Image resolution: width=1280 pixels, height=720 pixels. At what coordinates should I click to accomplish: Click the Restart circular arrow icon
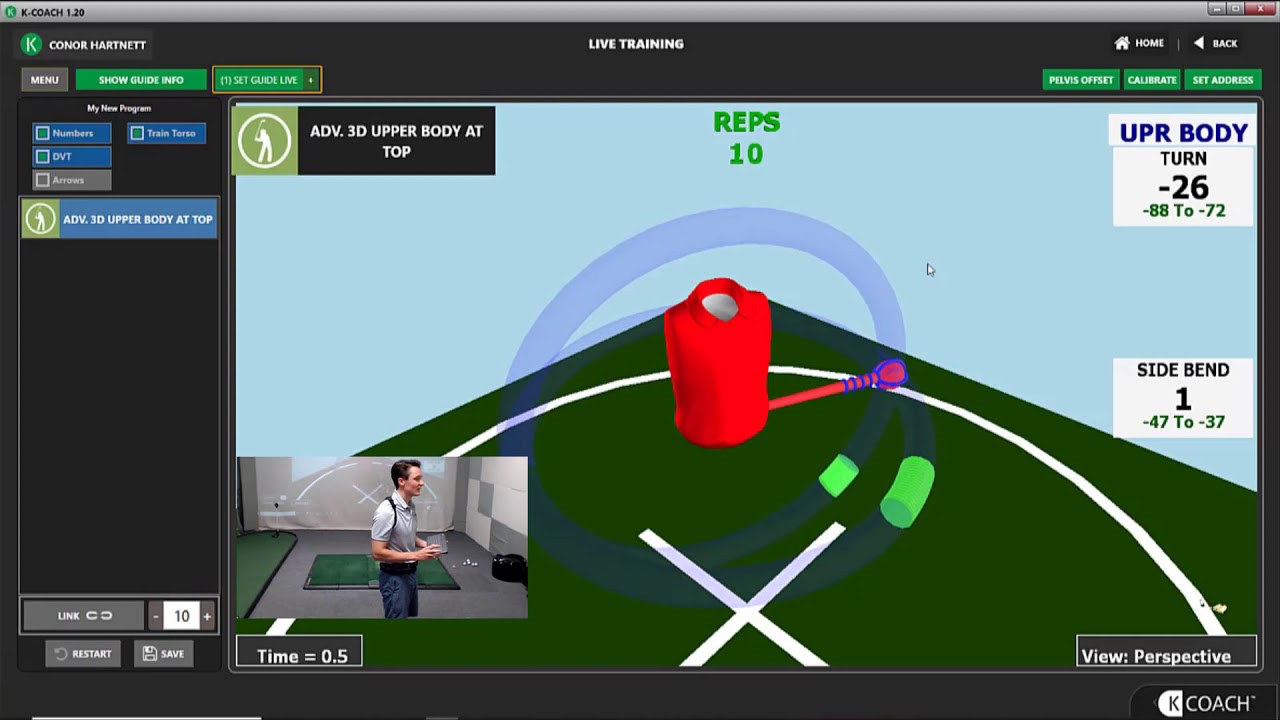click(x=60, y=654)
